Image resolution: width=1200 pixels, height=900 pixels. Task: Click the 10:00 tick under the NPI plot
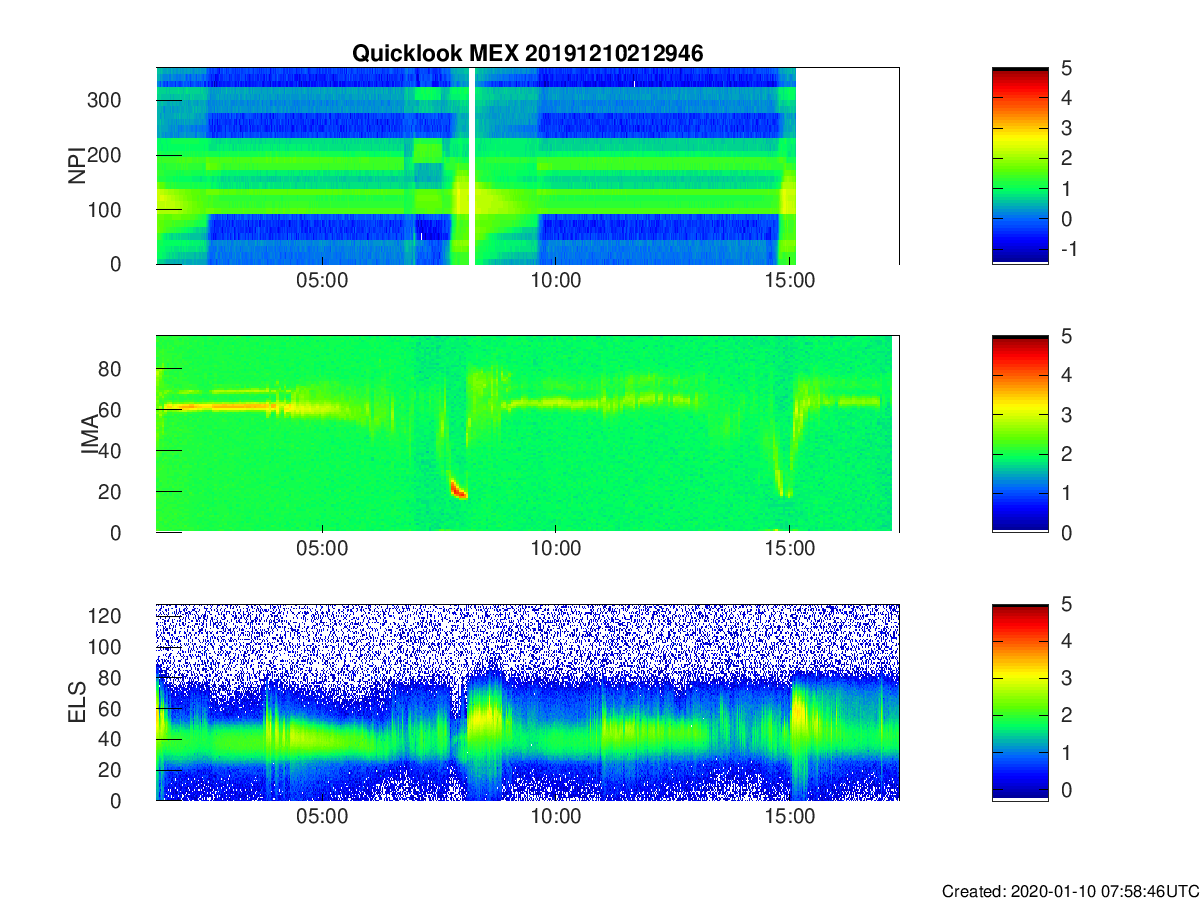tap(556, 280)
